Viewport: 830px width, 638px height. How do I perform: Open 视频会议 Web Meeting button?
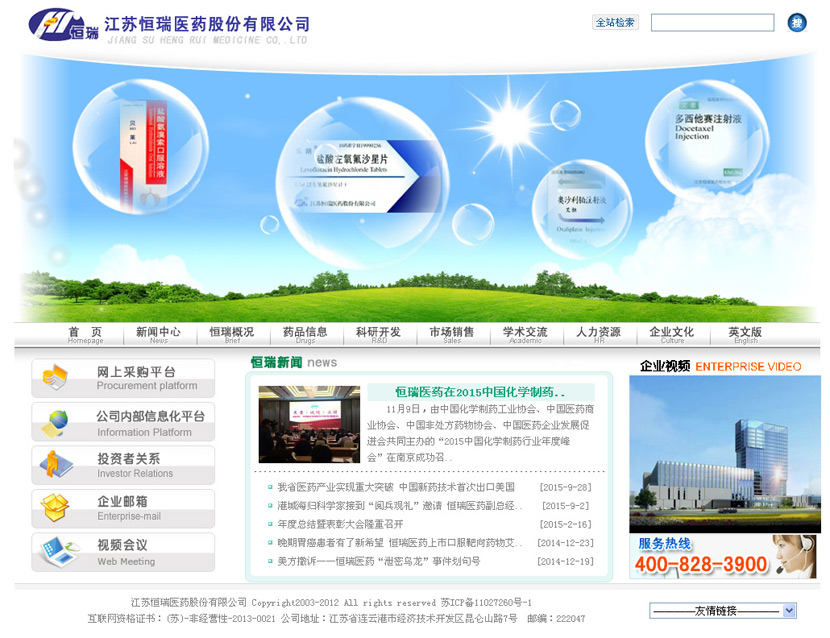point(123,552)
